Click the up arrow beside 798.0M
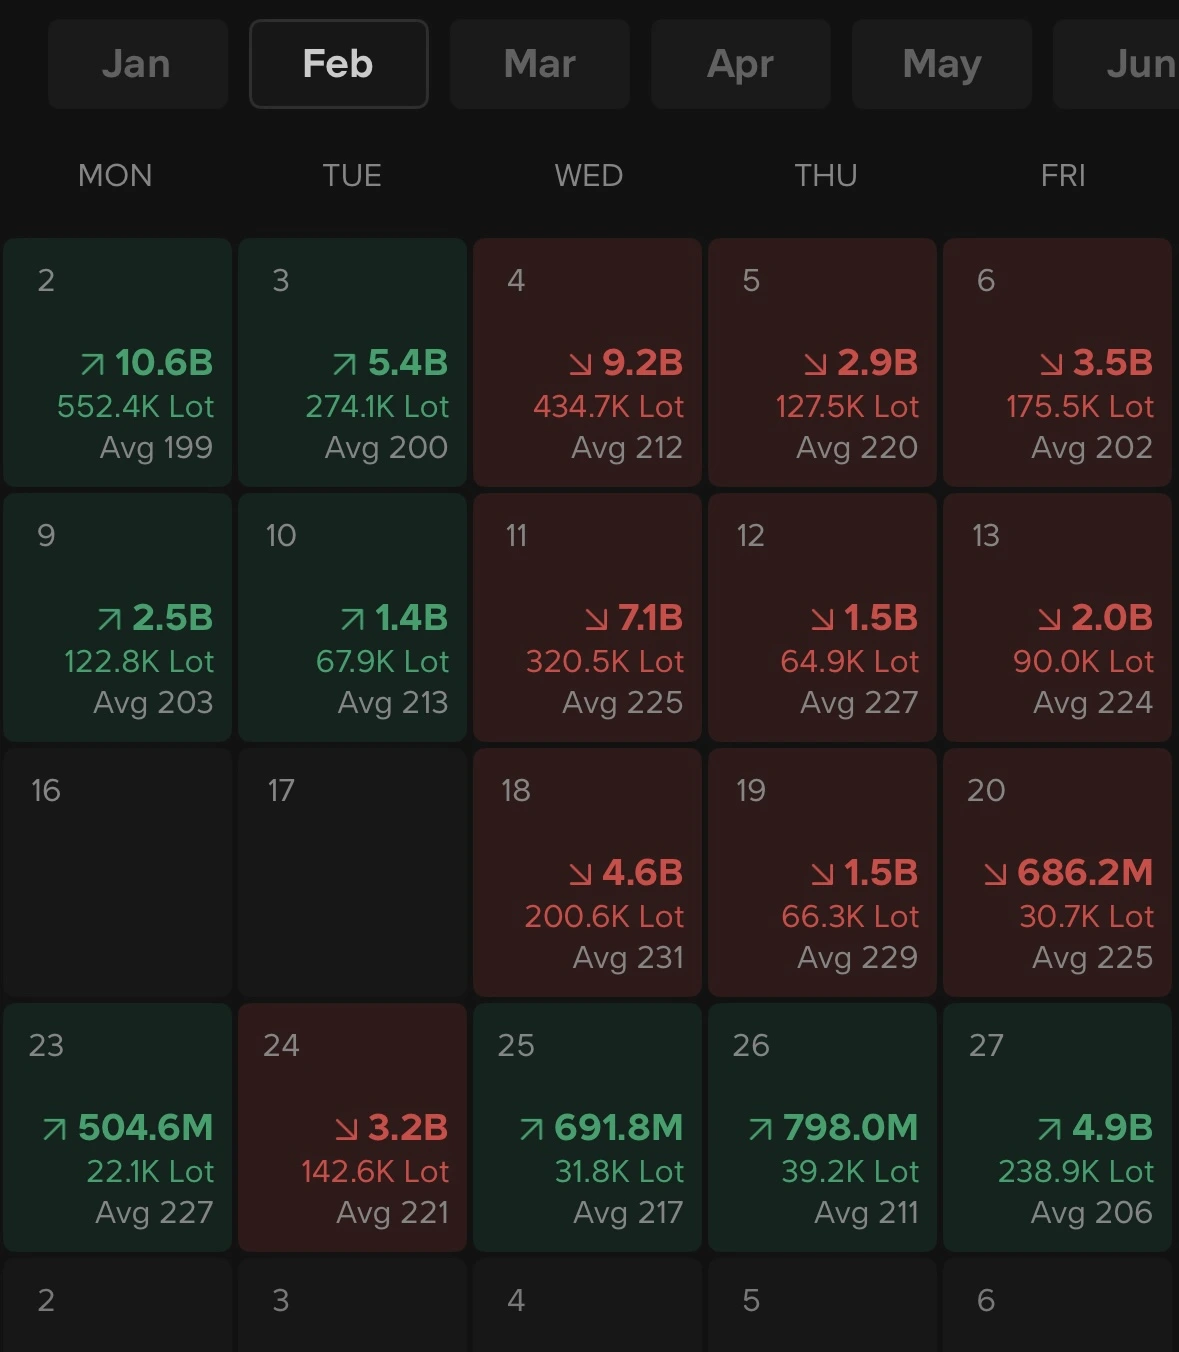 coord(761,1129)
